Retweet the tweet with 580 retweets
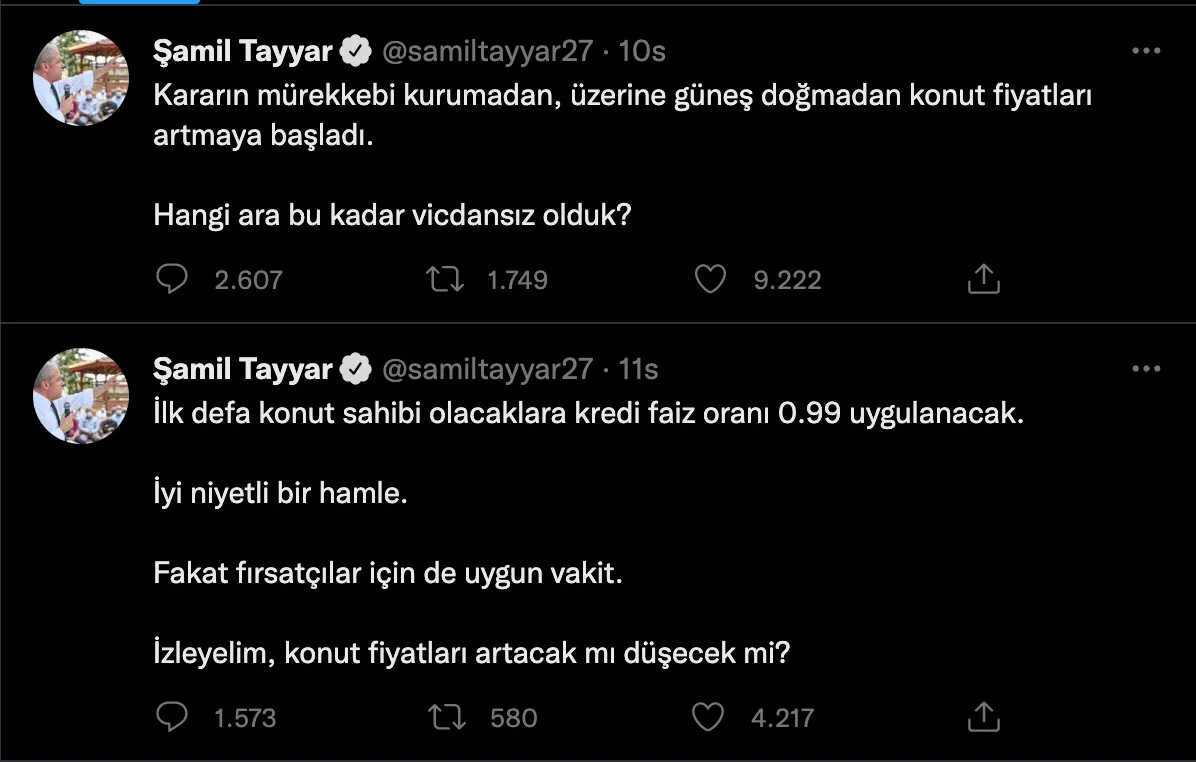 coord(445,716)
